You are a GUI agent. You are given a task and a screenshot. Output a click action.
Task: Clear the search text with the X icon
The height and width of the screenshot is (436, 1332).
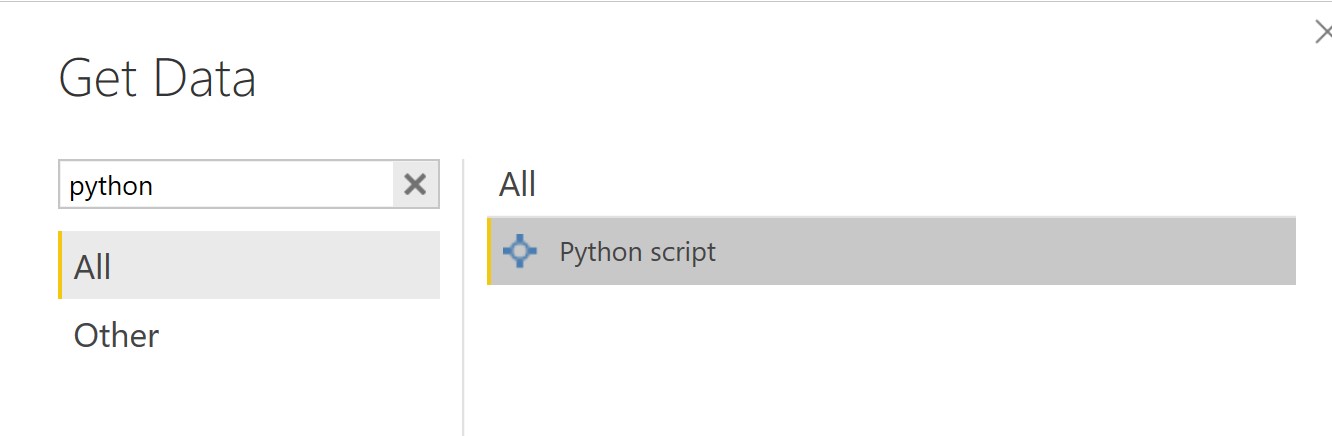click(415, 185)
